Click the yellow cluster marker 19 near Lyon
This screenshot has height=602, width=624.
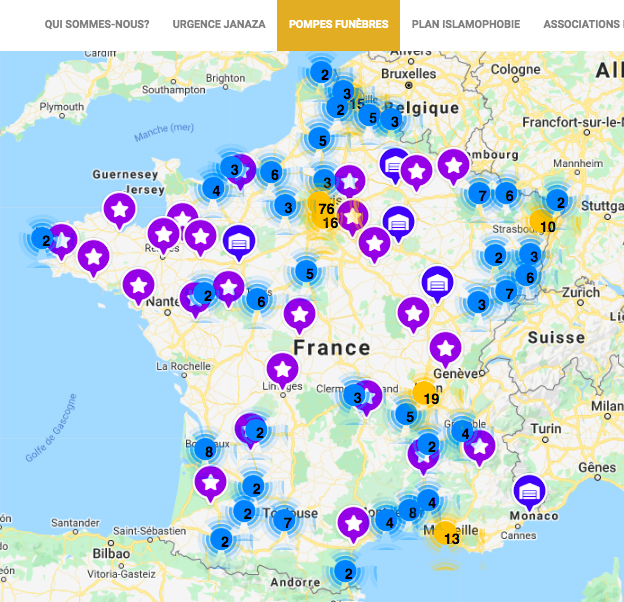coord(425,394)
